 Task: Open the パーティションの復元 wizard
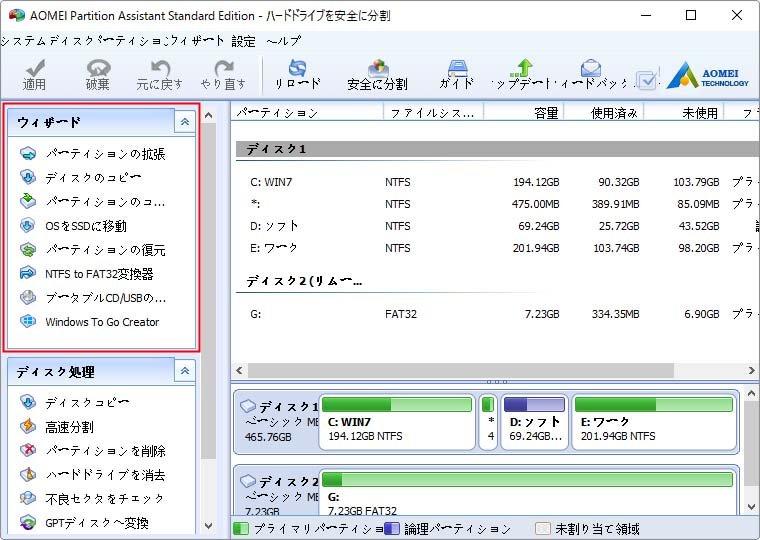coord(92,250)
